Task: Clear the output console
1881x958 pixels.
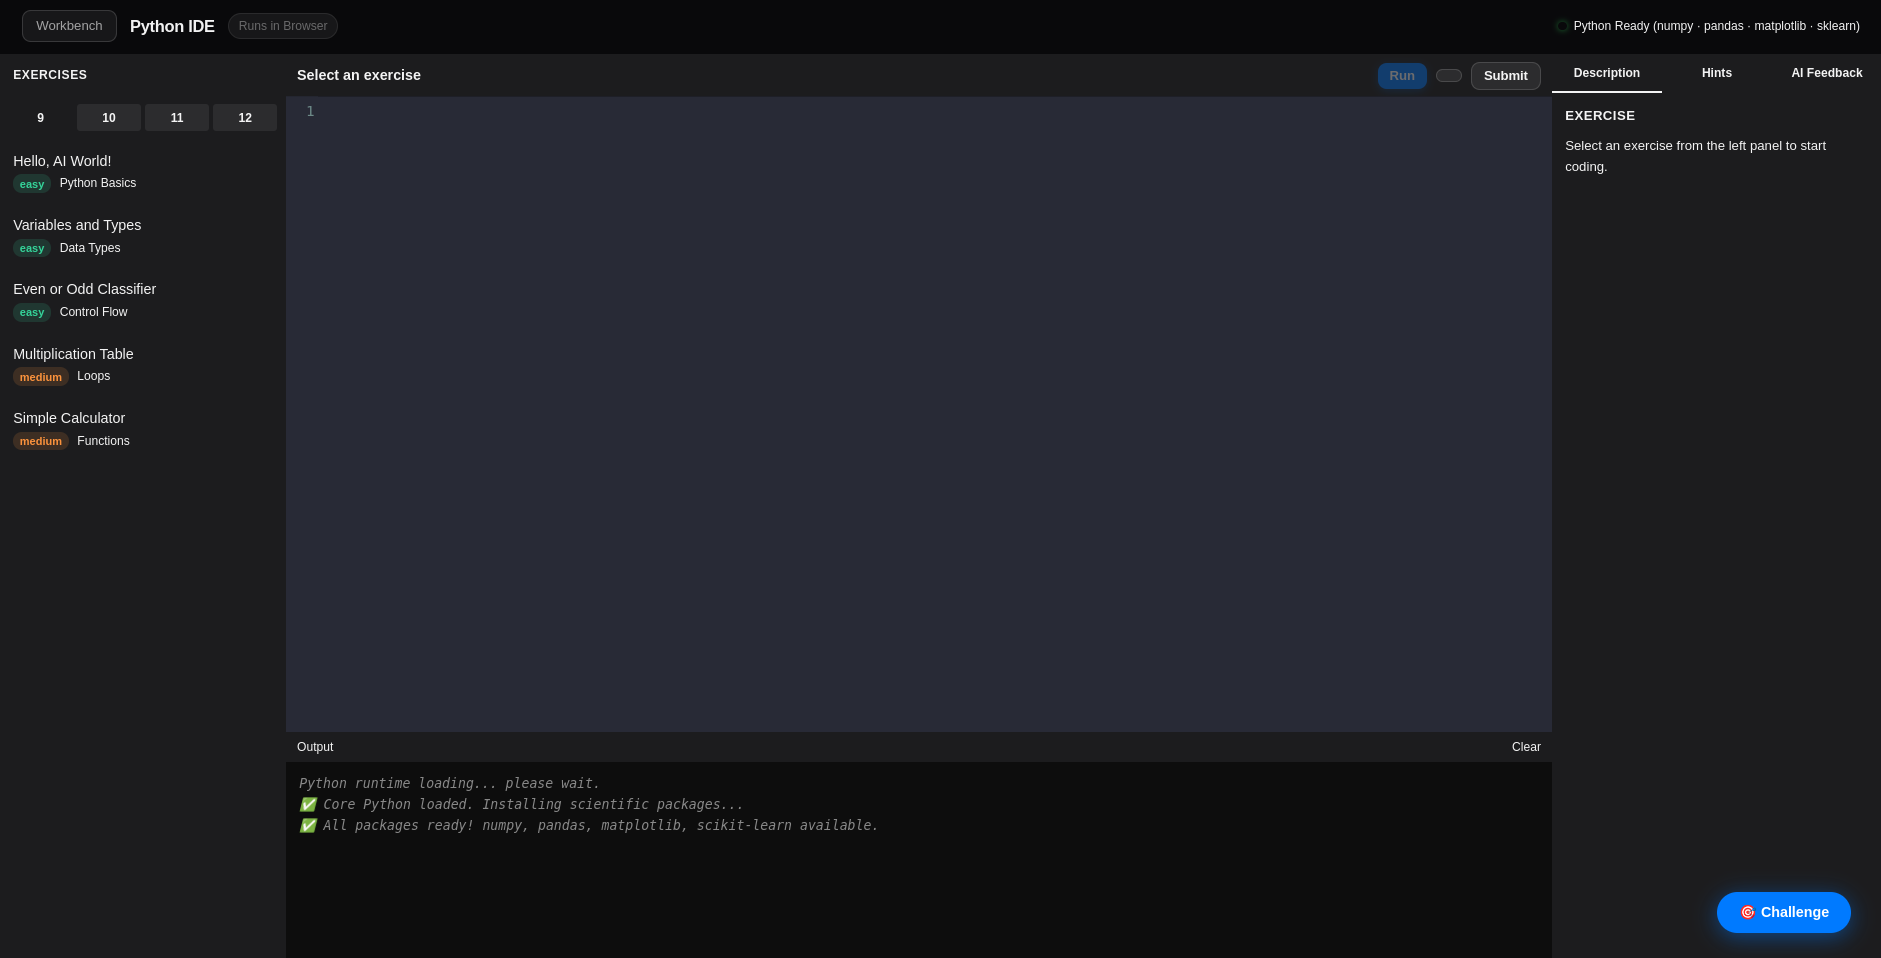Action: (x=1526, y=747)
